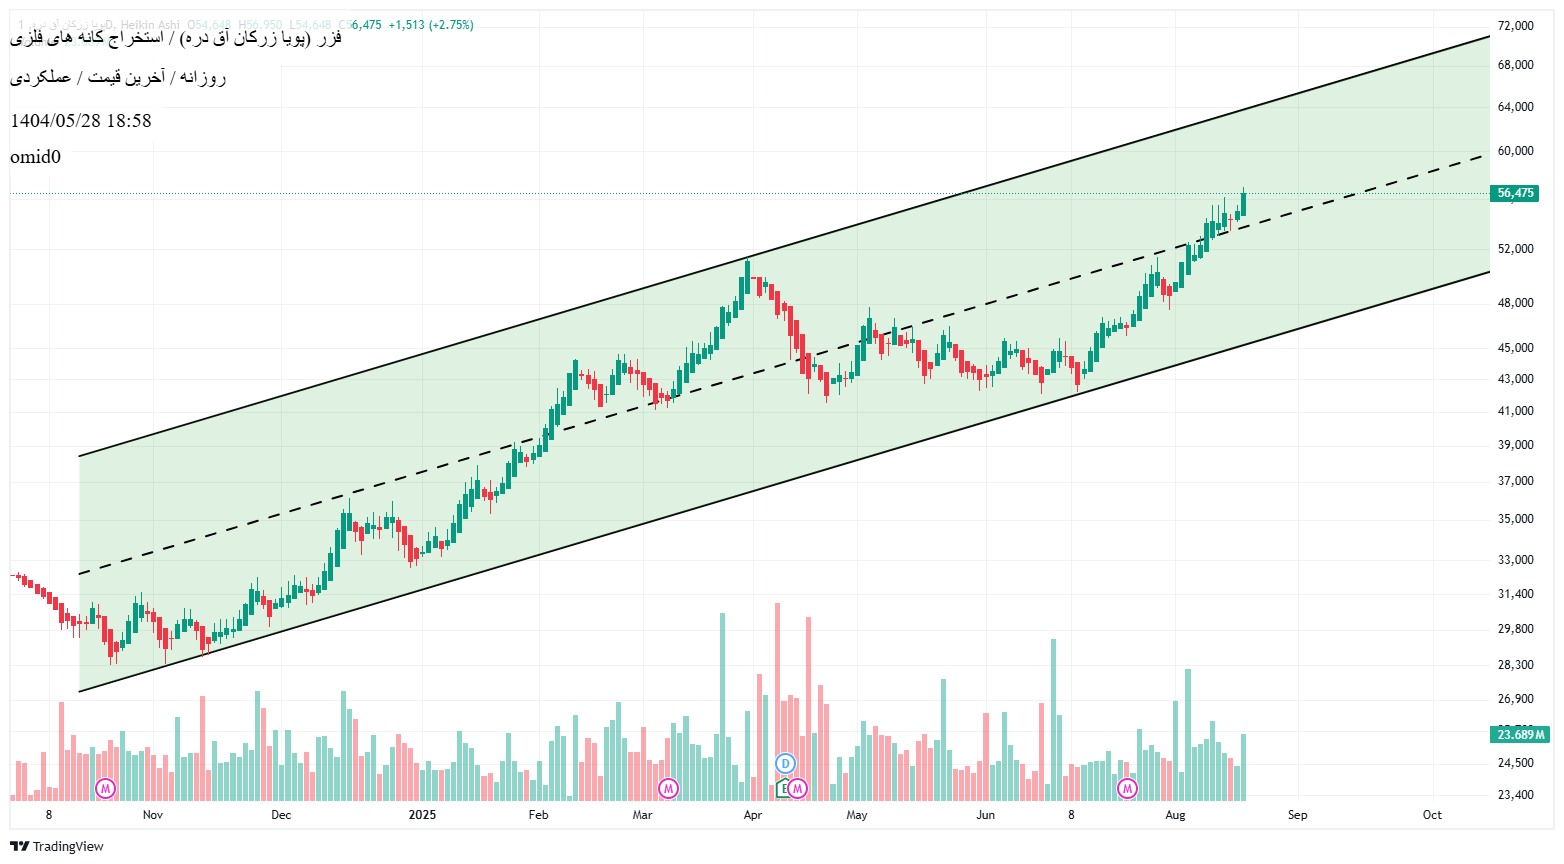
Task: Click the 31,400 price axis label
Action: pos(1515,594)
